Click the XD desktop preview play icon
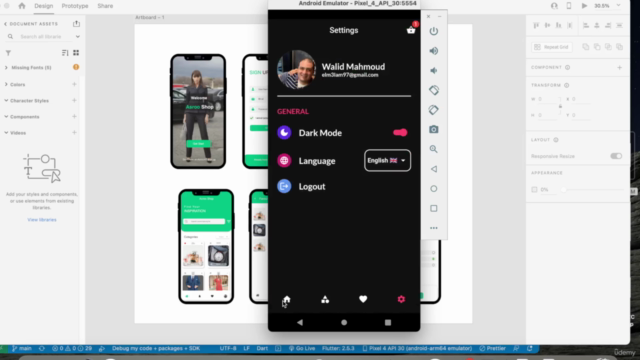640x360 pixels. [584, 6]
